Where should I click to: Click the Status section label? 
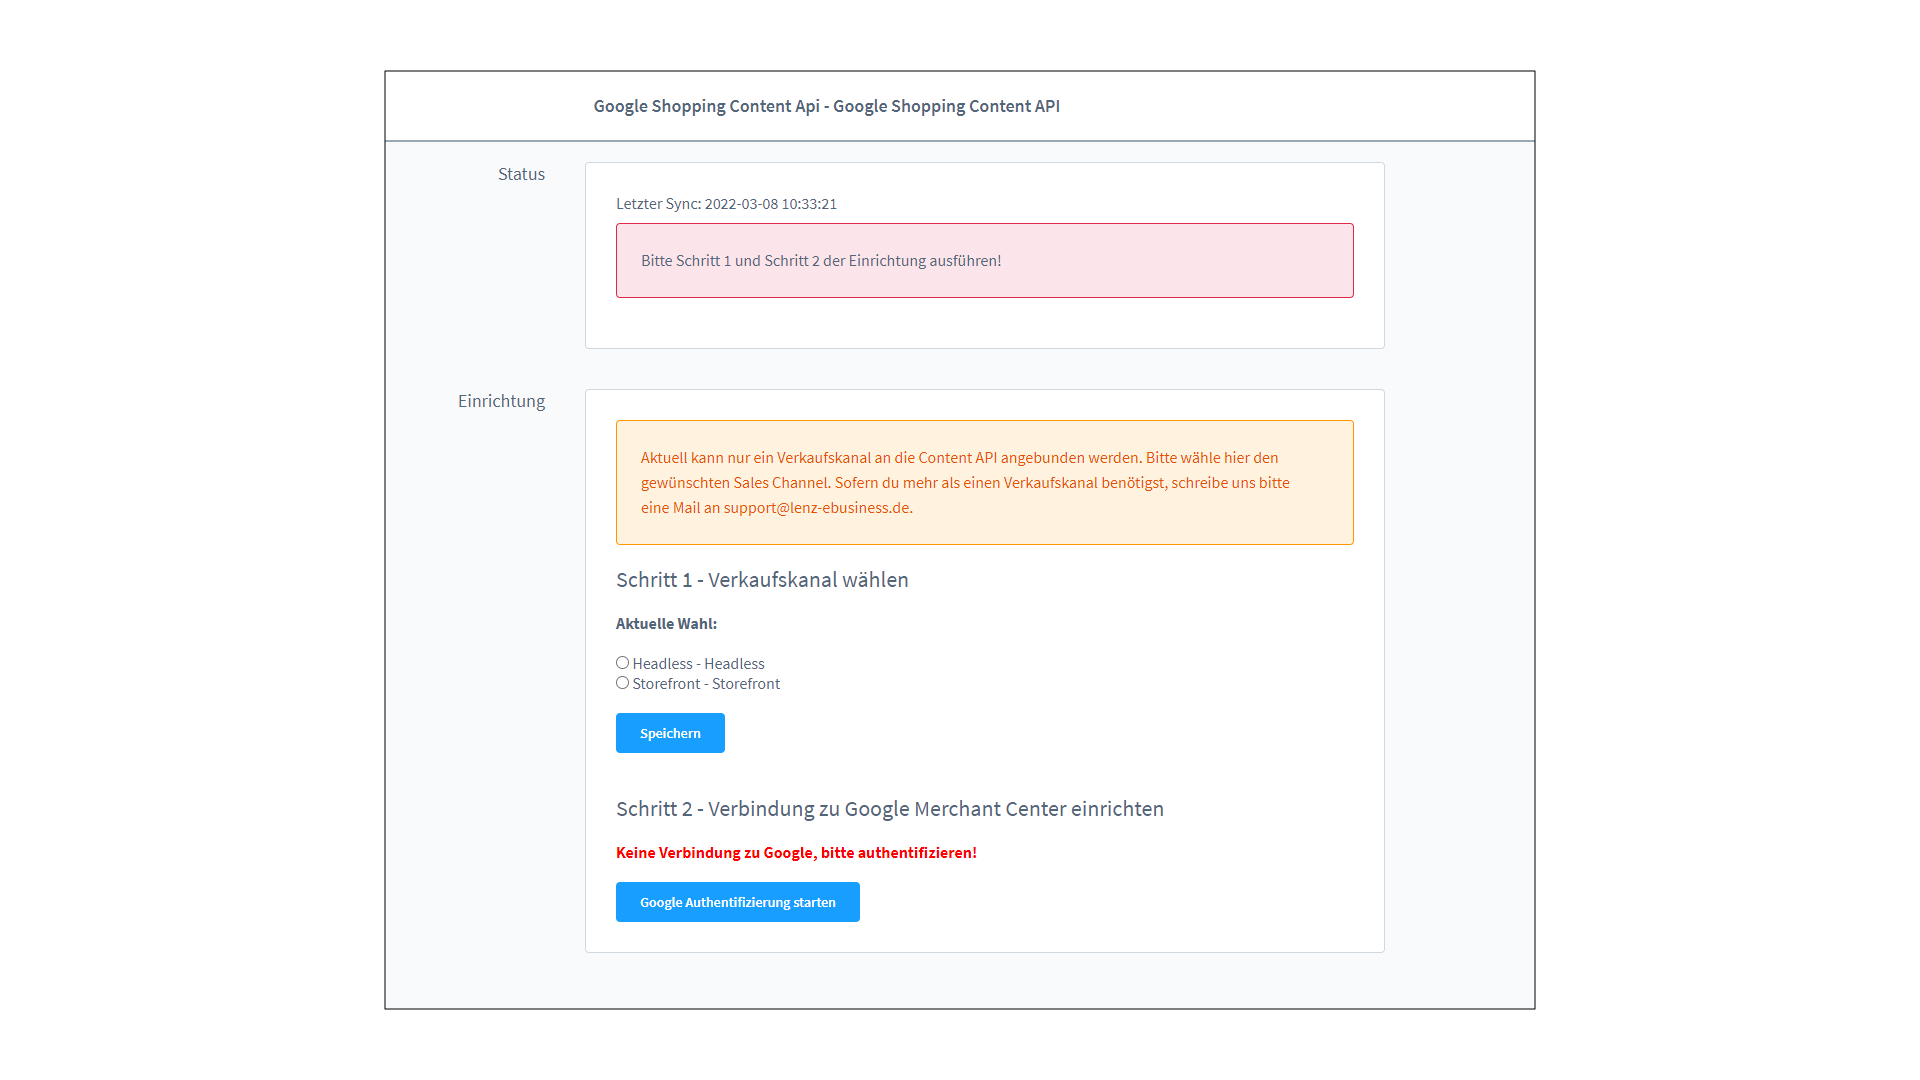521,173
